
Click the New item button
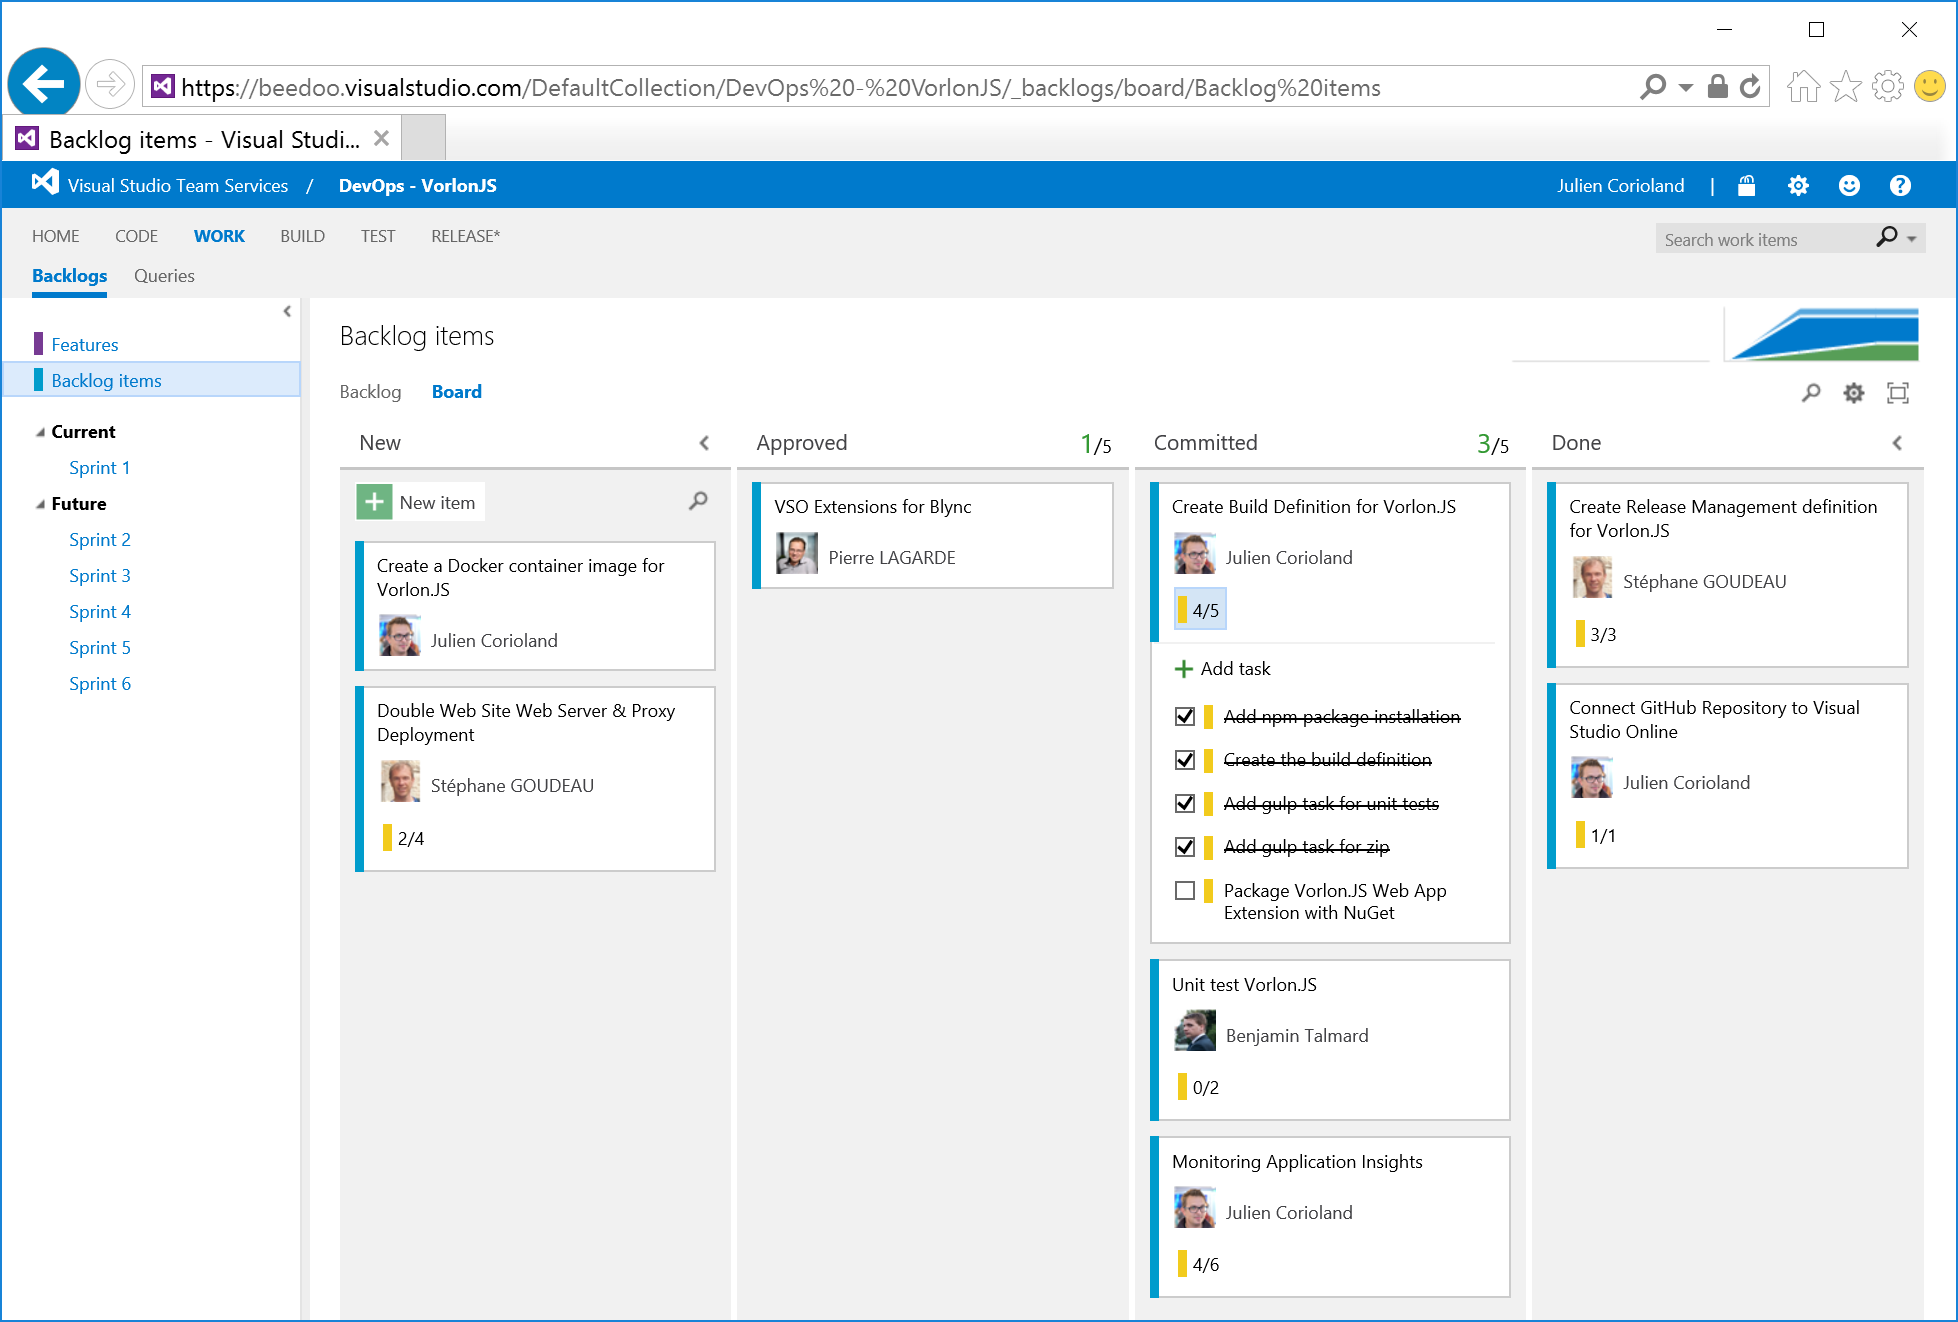click(419, 502)
